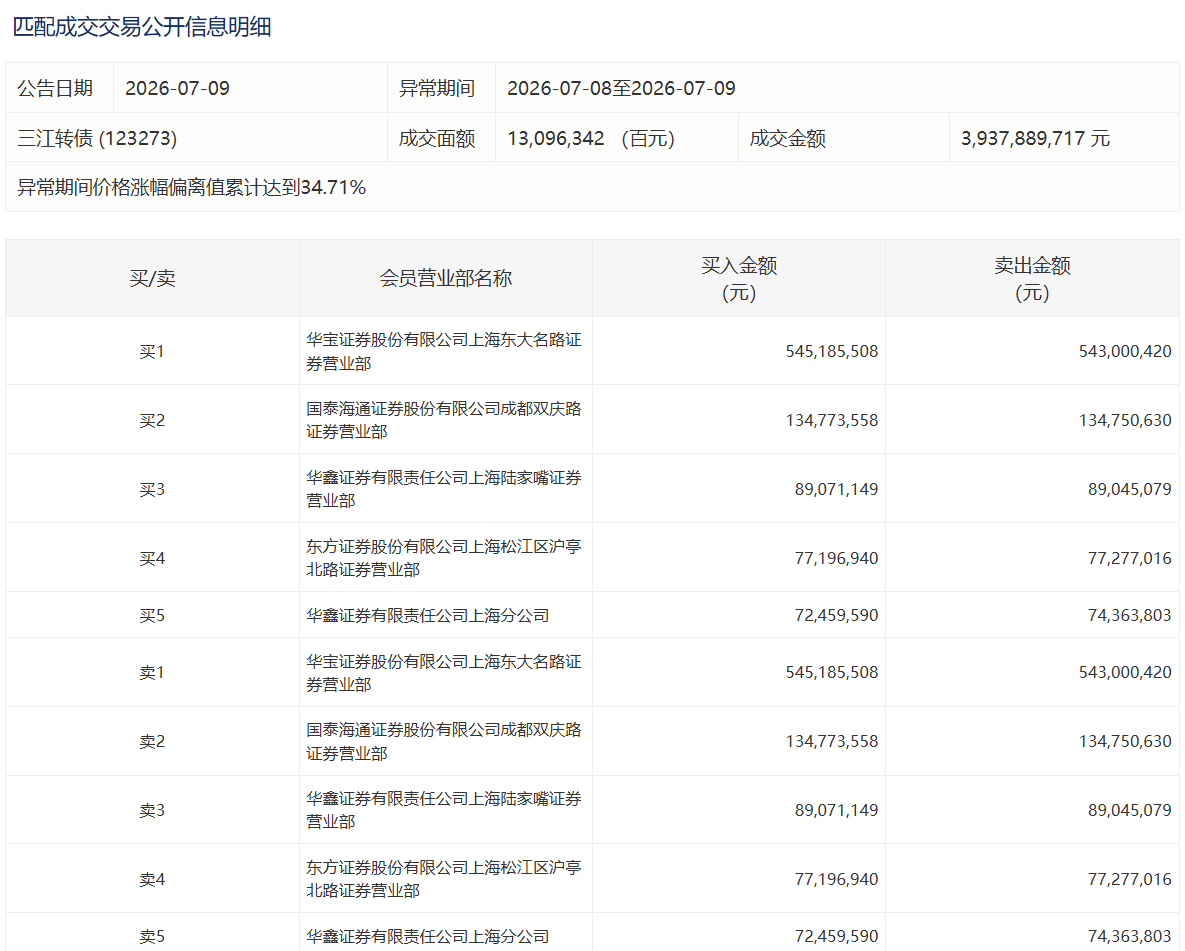Screen dimensions: 1185x951
Task: Select the 卖5 row label
Action: pos(152,937)
